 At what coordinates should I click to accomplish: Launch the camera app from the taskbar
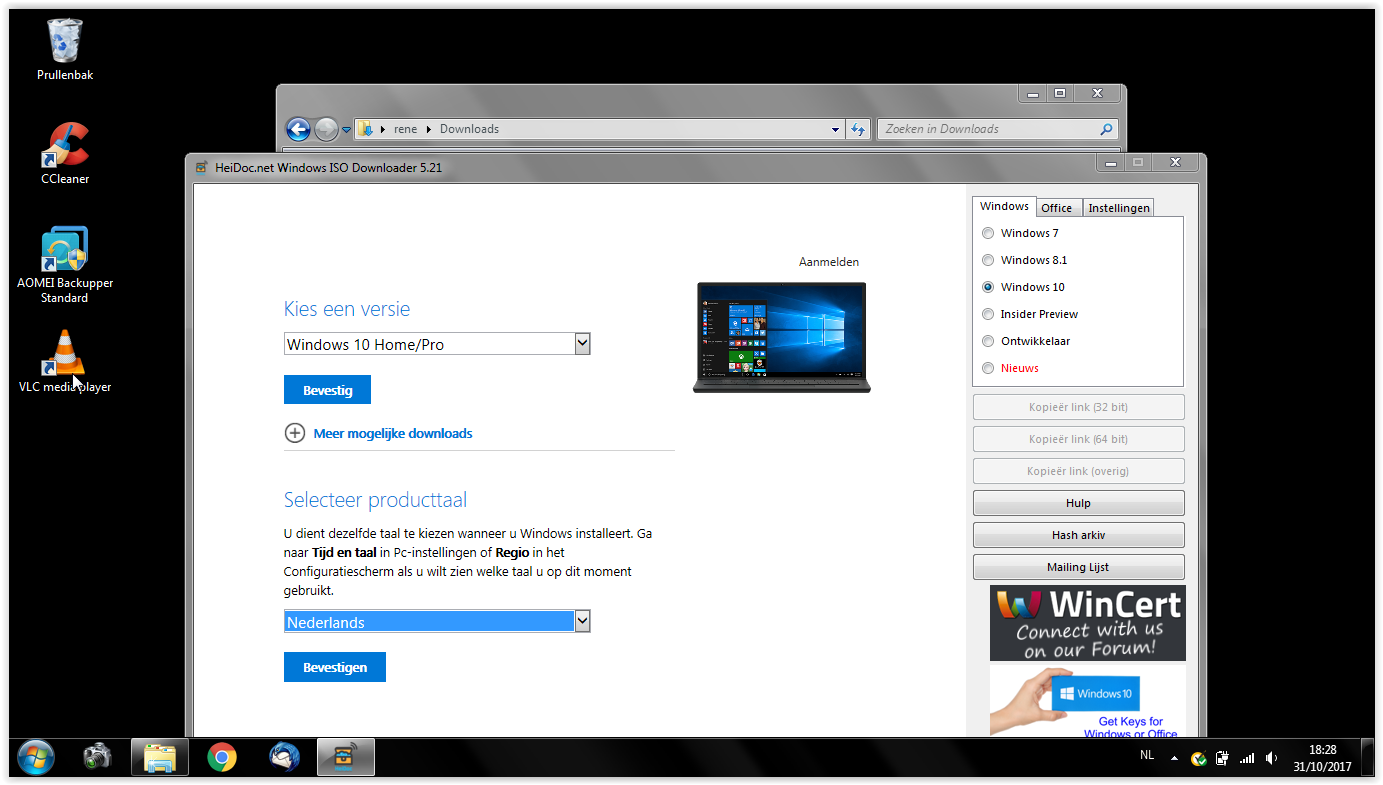coord(97,757)
